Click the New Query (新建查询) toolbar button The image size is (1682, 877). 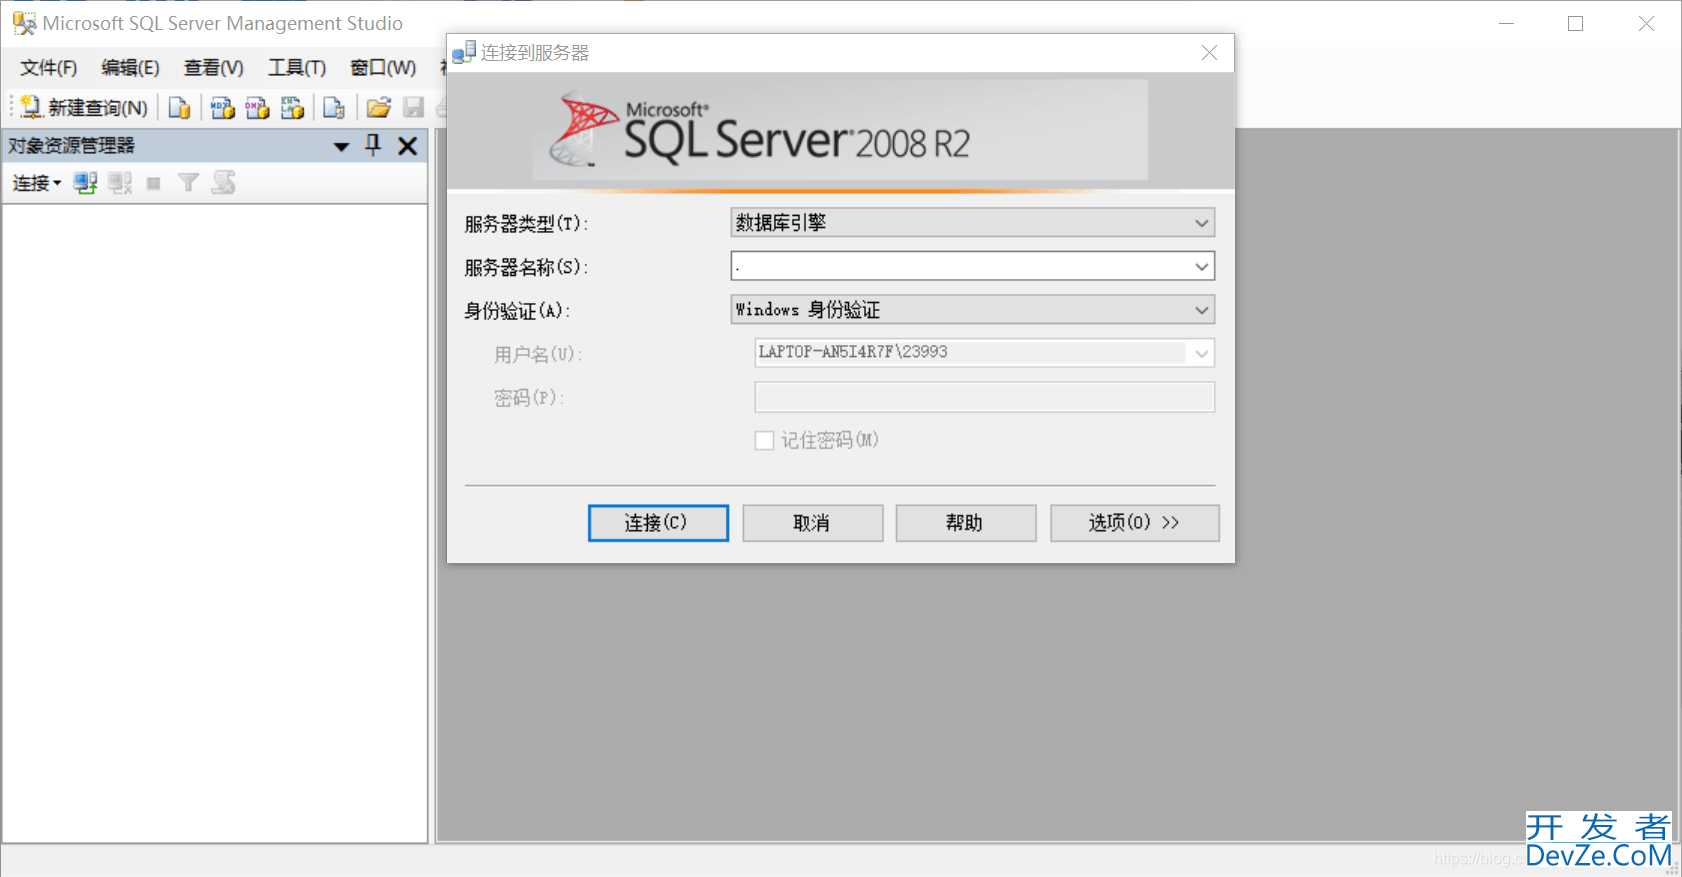85,107
